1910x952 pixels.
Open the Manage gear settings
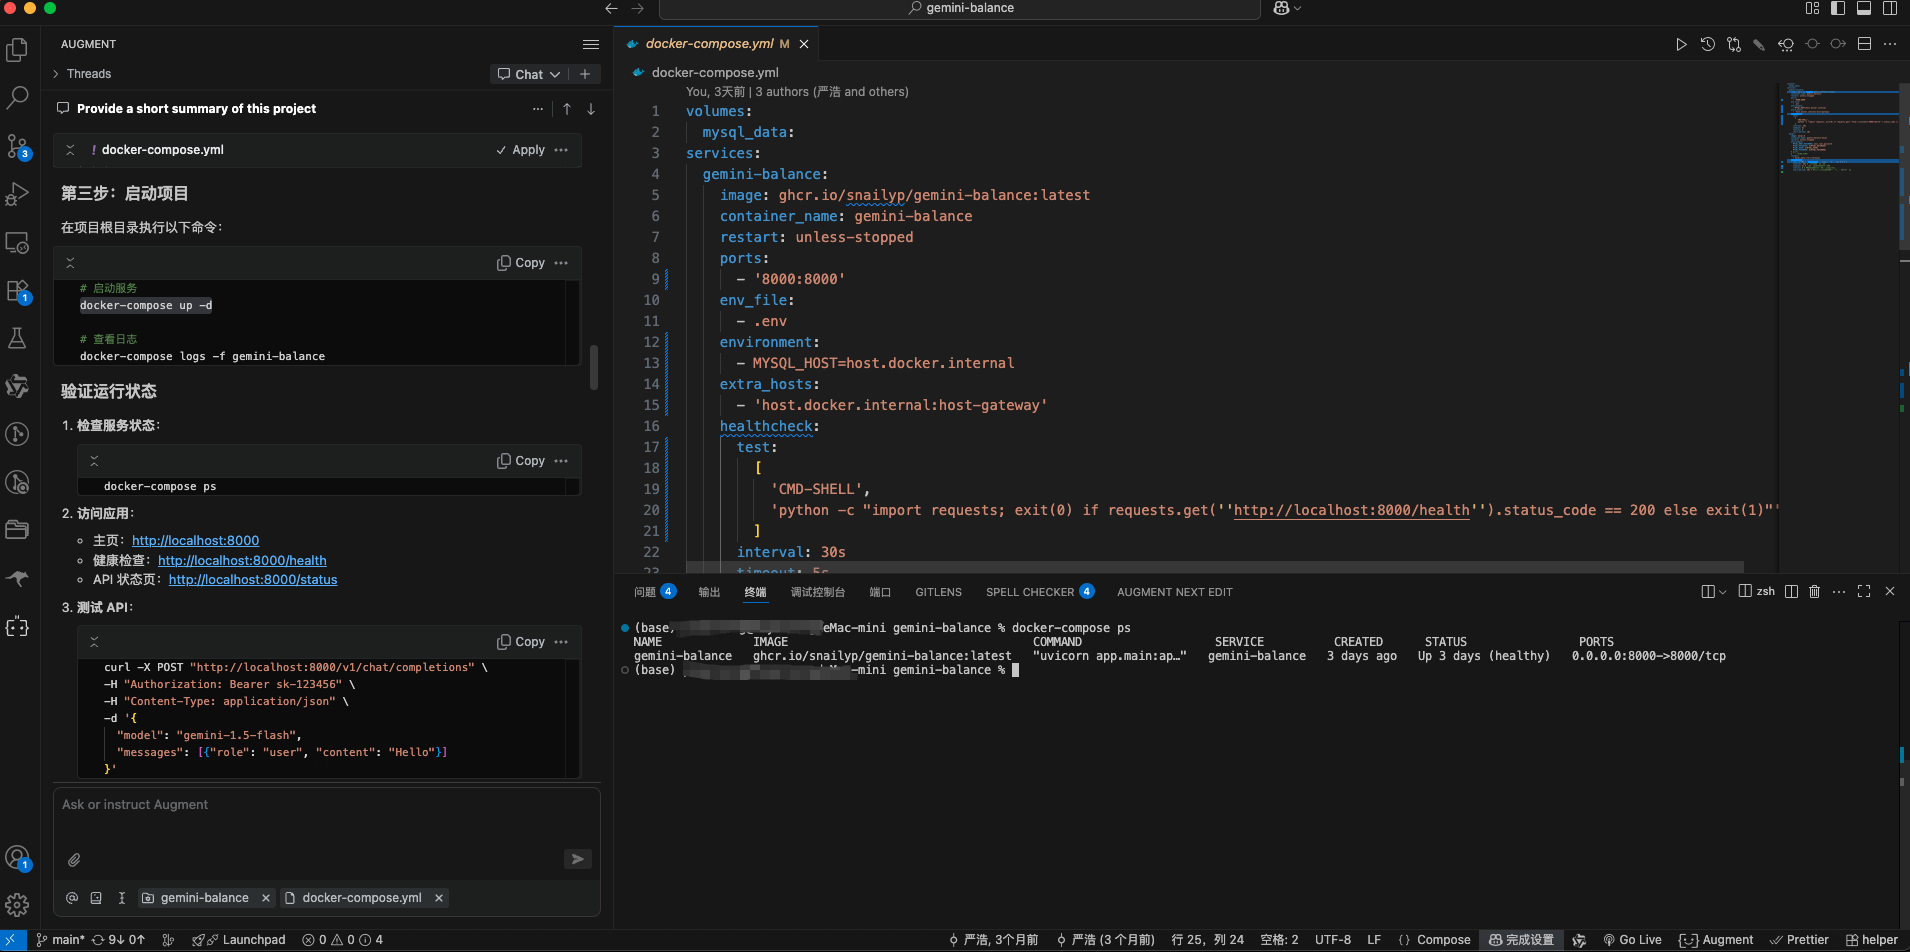click(x=17, y=905)
